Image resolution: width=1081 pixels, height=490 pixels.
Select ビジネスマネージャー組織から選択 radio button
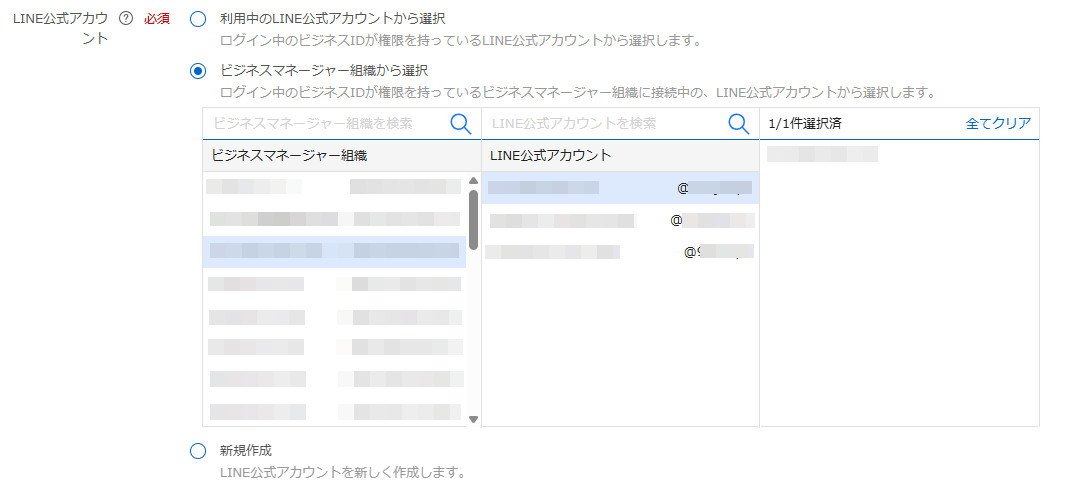(x=198, y=71)
